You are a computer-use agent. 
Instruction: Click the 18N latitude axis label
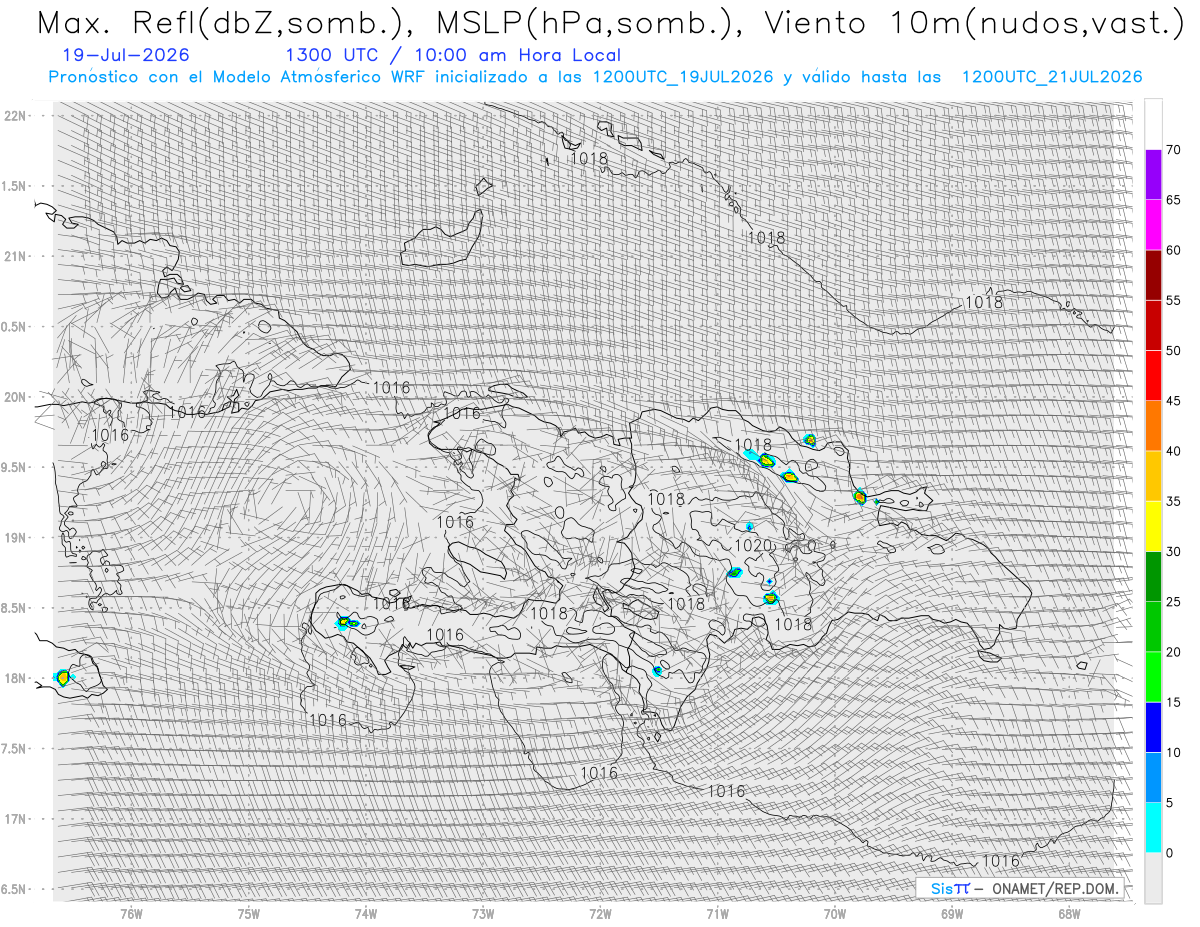click(x=16, y=678)
